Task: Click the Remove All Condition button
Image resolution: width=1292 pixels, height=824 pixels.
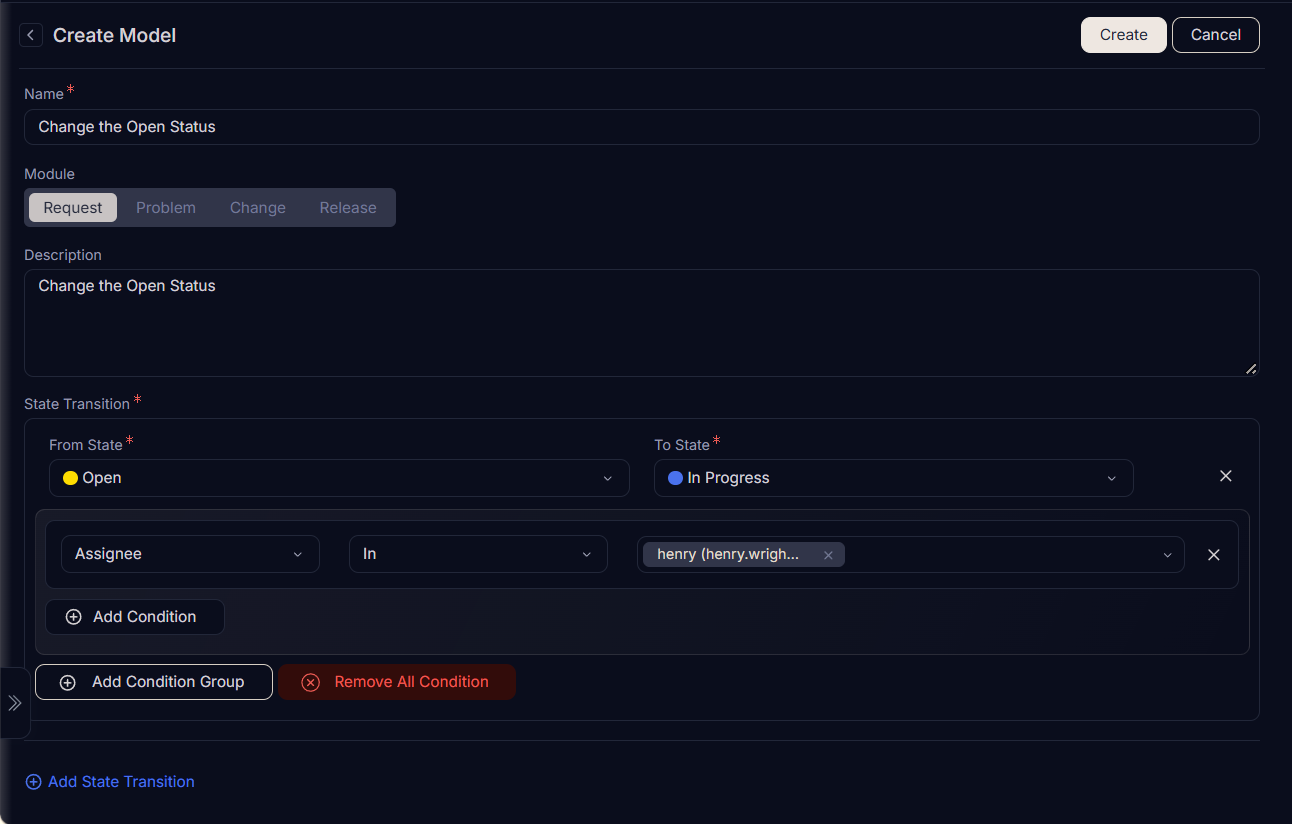Action: coord(397,682)
